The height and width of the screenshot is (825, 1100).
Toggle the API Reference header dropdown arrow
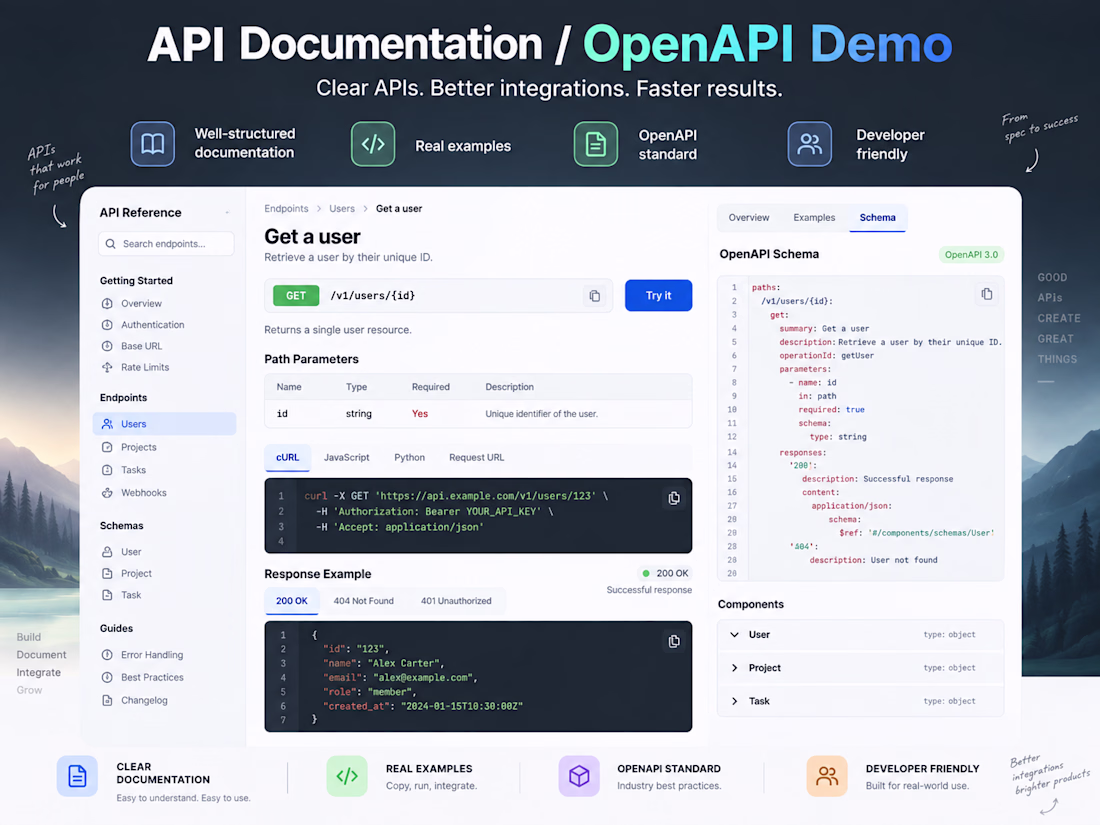227,213
